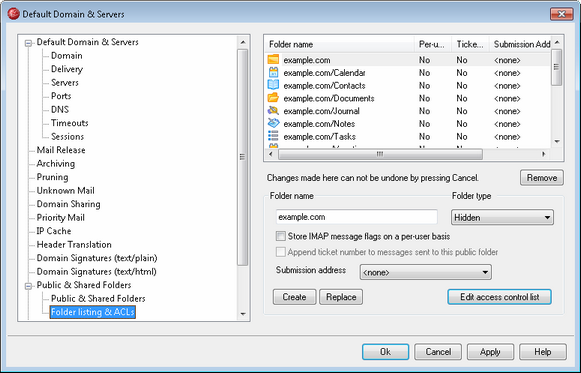The width and height of the screenshot is (581, 373).
Task: Click the example.com/Contacts book icon
Action: [273, 85]
